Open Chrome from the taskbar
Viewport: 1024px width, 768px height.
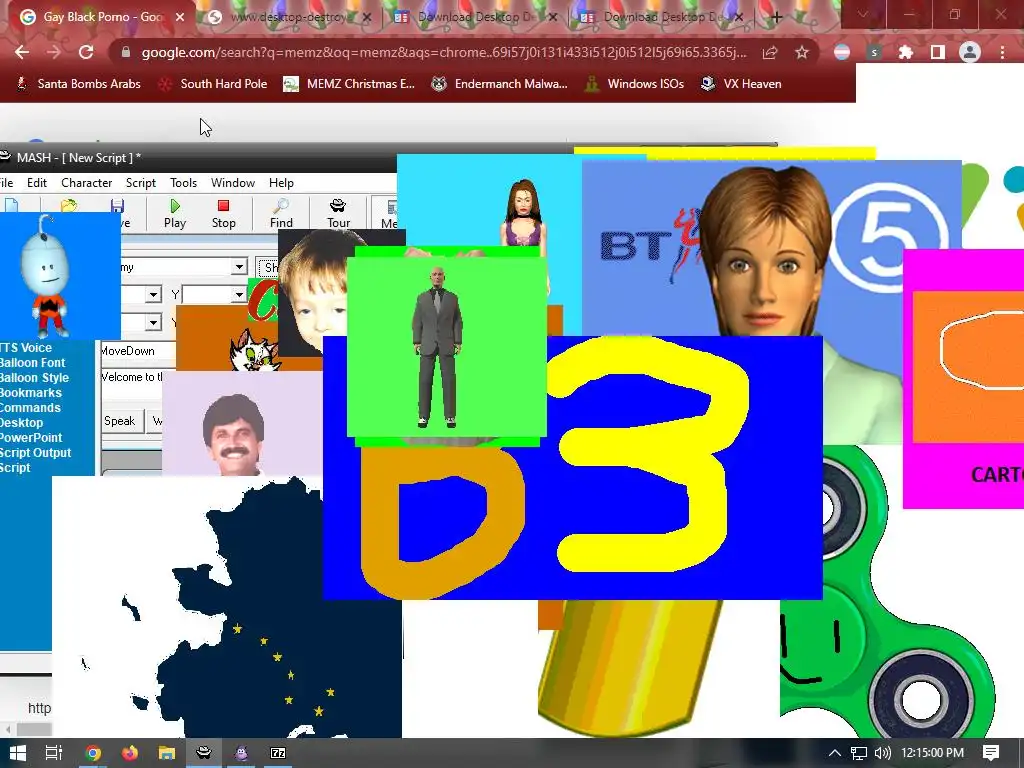[93, 753]
